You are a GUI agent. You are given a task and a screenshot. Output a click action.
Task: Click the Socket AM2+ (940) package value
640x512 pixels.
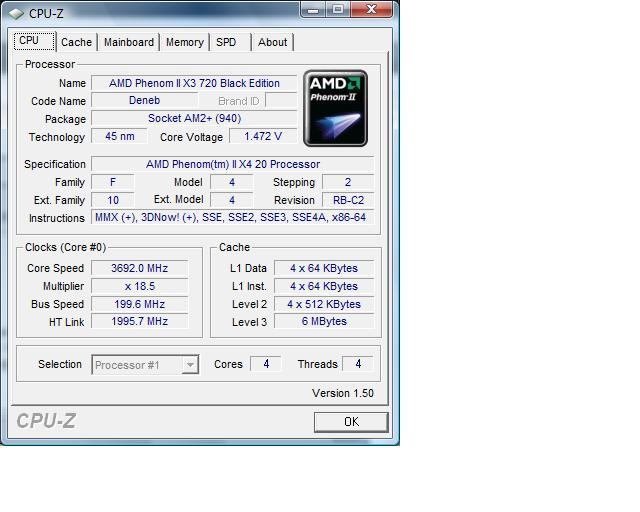click(x=194, y=118)
